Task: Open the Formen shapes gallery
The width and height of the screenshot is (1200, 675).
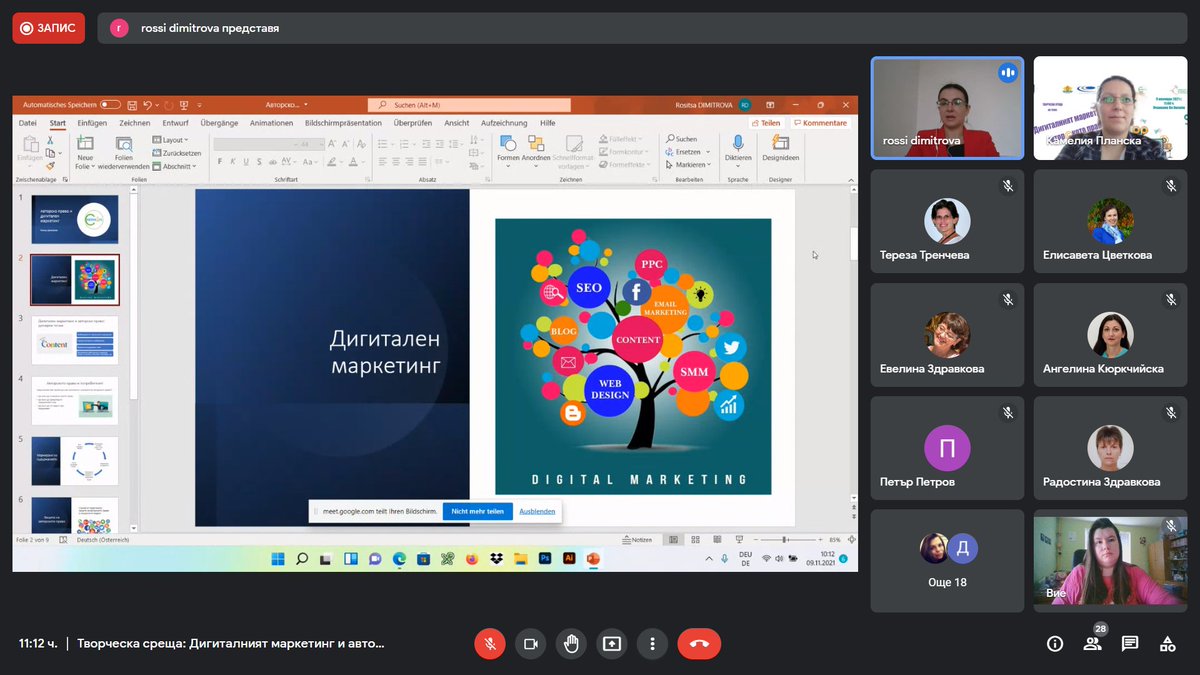Action: pos(508,148)
